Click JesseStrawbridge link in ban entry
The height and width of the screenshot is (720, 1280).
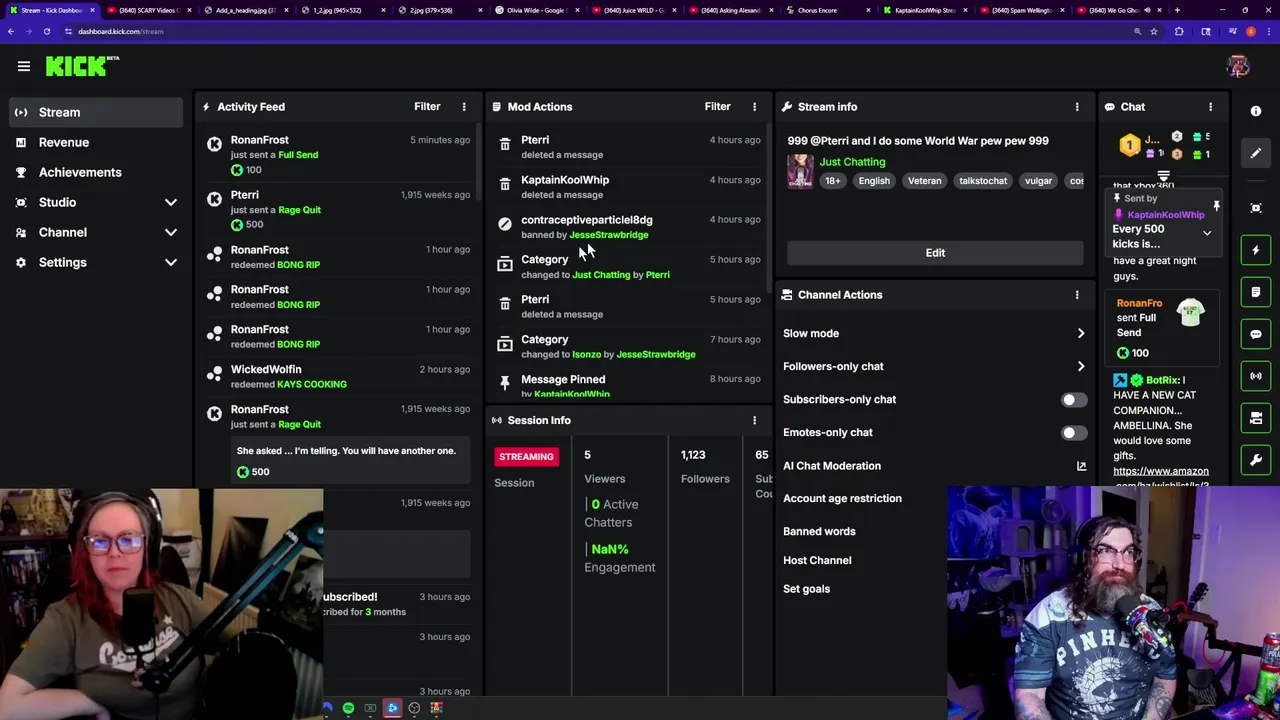(608, 235)
